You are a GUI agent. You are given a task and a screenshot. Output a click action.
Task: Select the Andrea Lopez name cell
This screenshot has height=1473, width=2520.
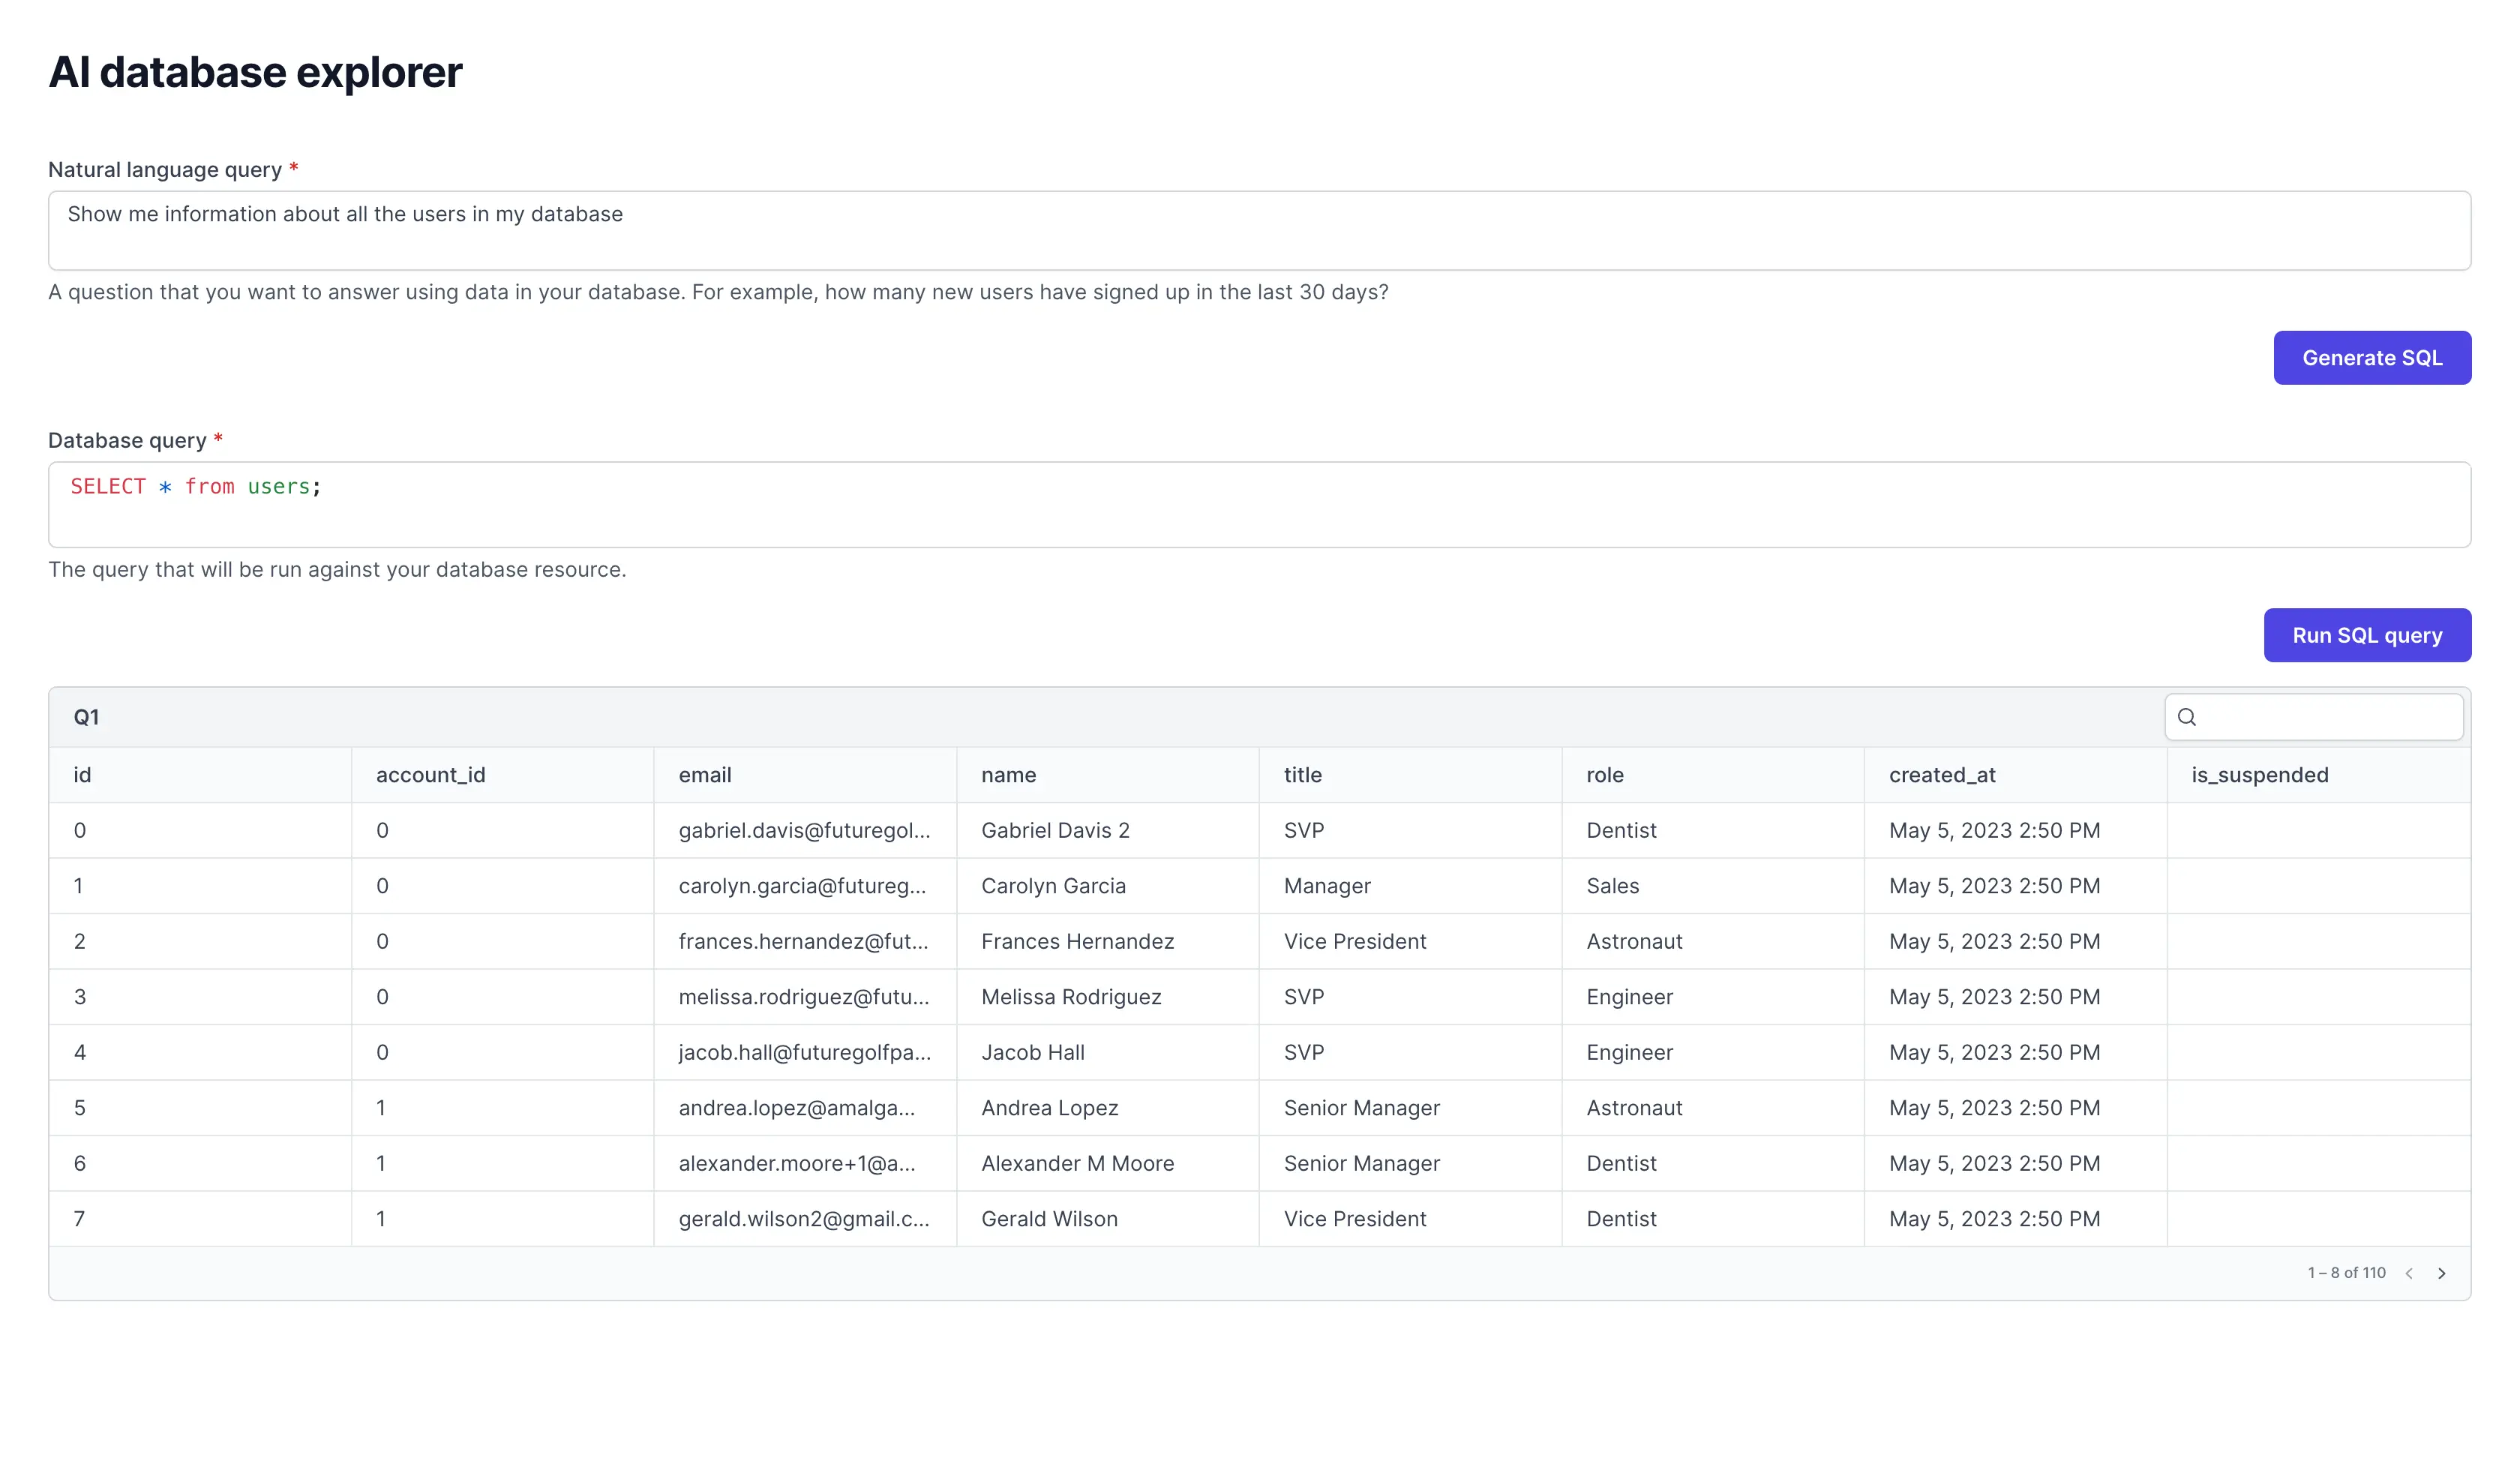click(1108, 1108)
